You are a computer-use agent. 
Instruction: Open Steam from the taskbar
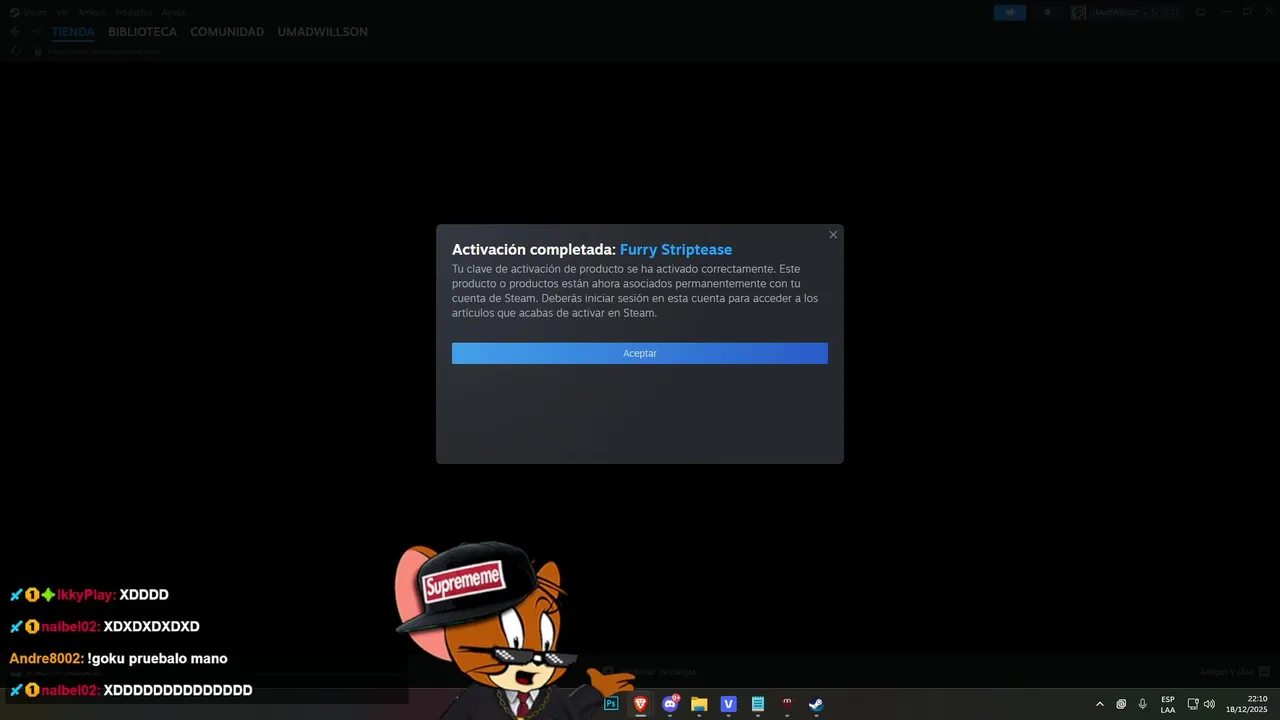816,704
